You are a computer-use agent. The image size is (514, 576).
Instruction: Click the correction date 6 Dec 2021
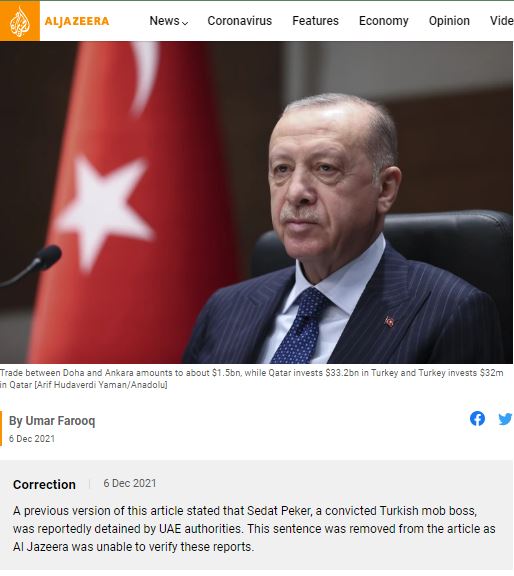tap(130, 483)
